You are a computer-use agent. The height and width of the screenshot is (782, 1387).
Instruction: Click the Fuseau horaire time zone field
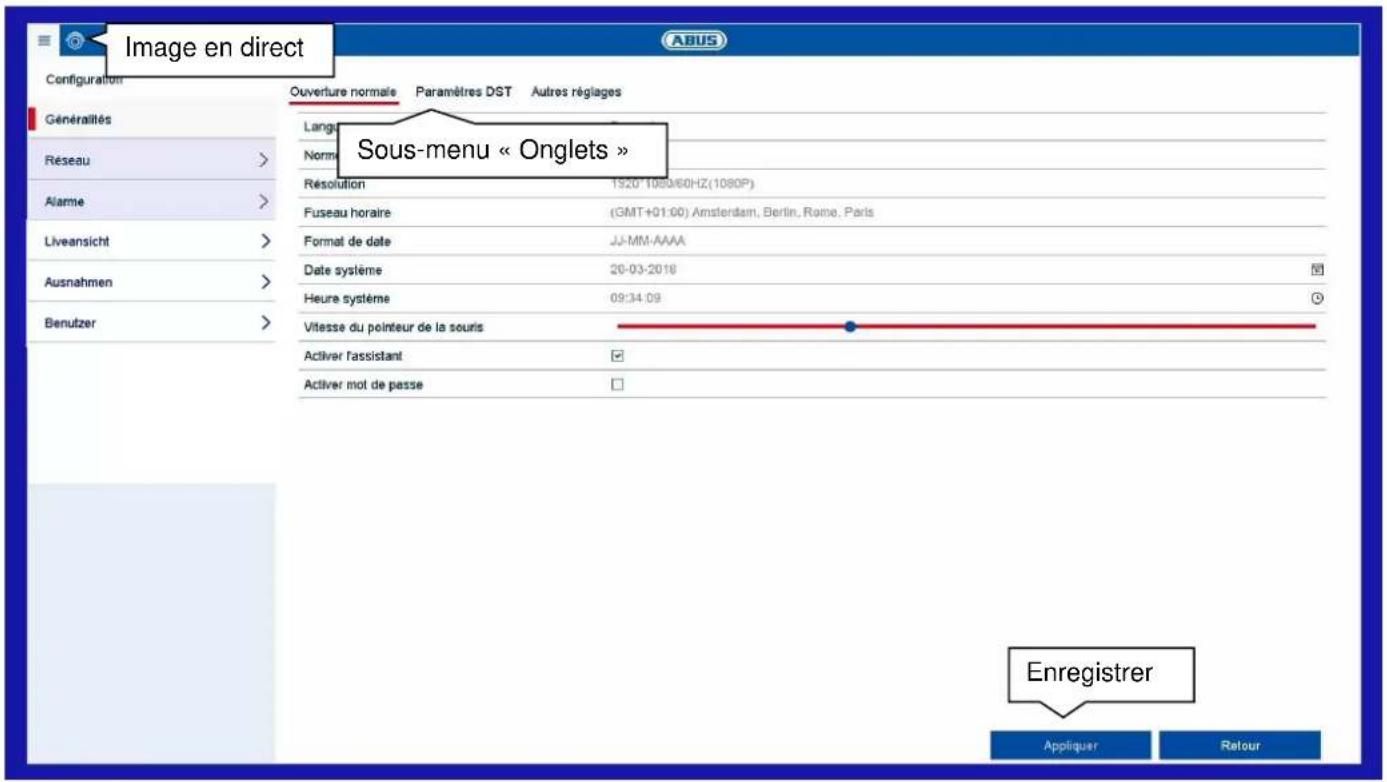pyautogui.click(x=742, y=213)
